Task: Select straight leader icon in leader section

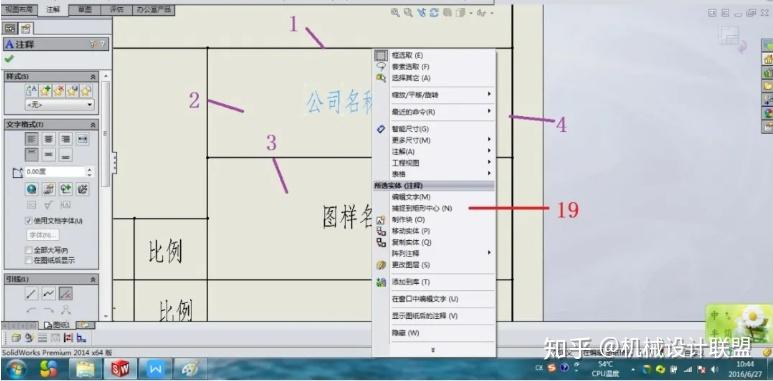Action: point(32,294)
